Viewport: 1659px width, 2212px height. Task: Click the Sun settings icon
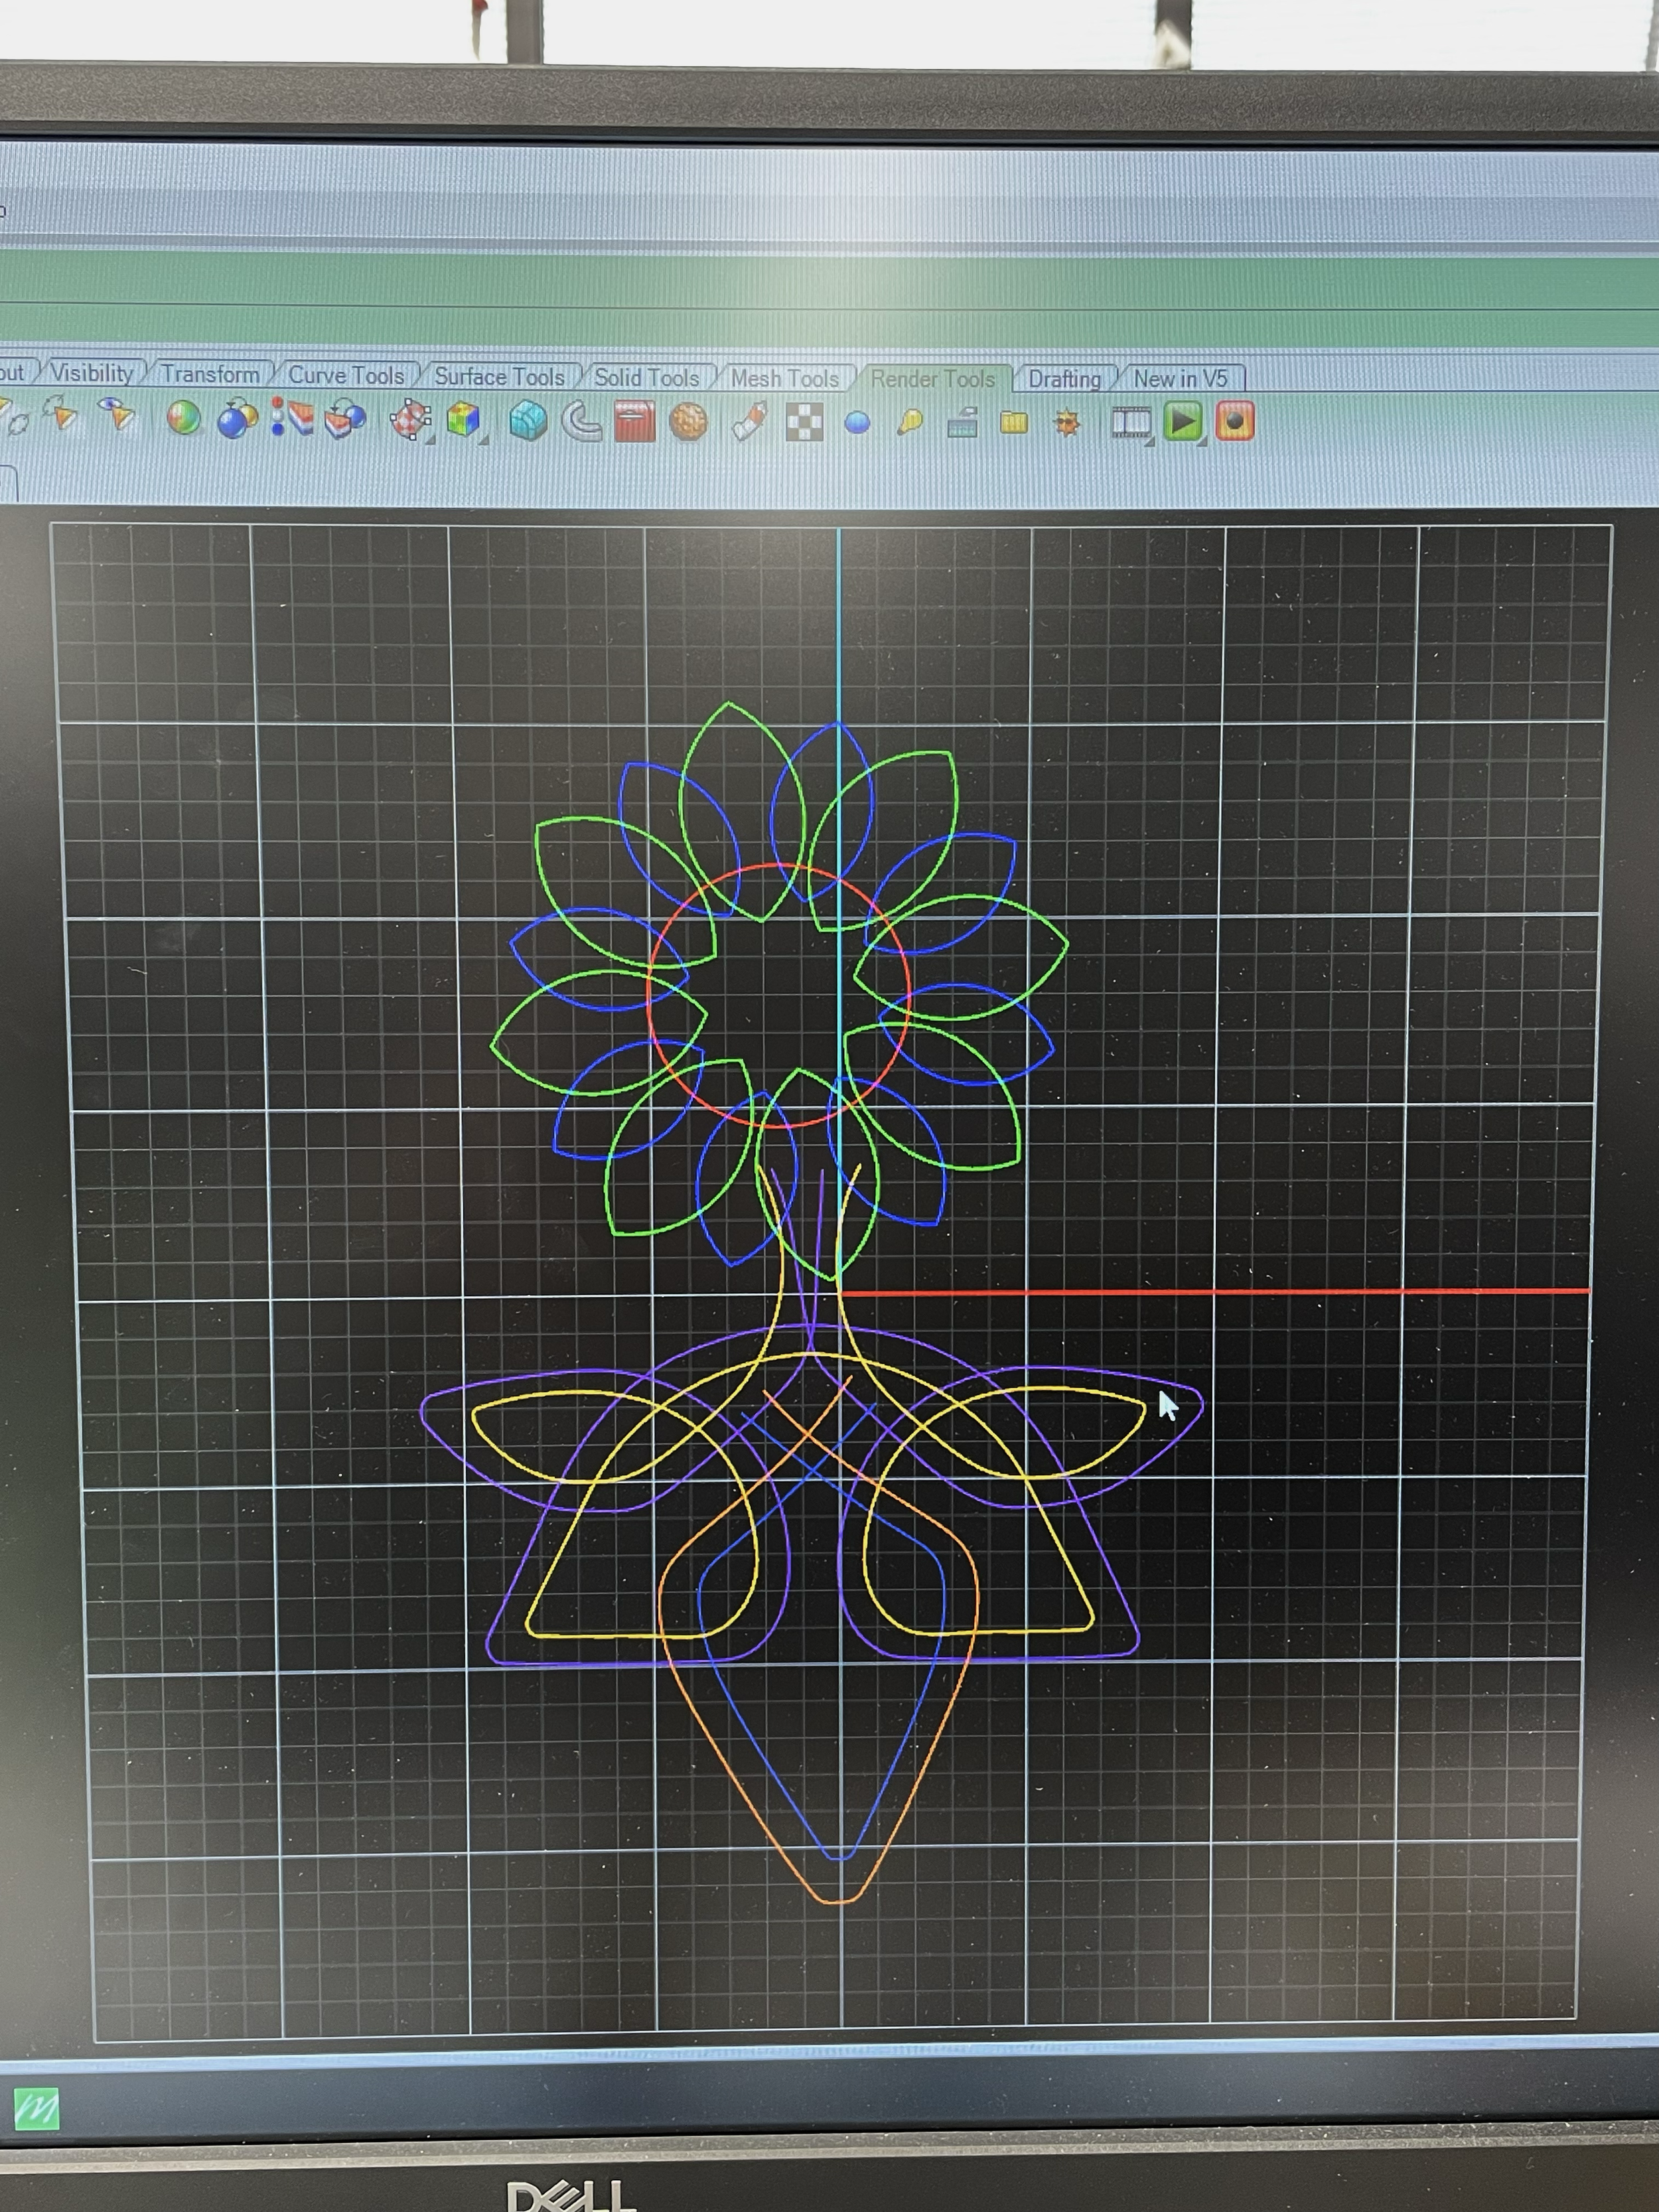pos(1067,424)
